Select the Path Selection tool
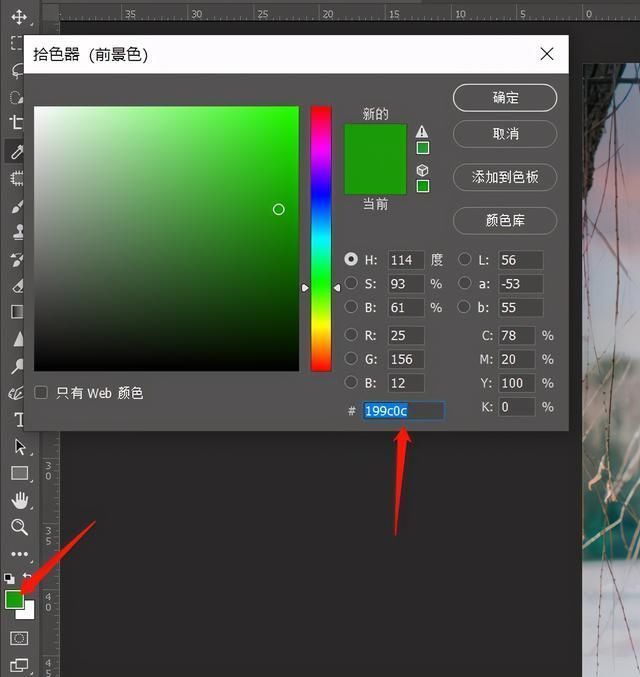 [20, 446]
